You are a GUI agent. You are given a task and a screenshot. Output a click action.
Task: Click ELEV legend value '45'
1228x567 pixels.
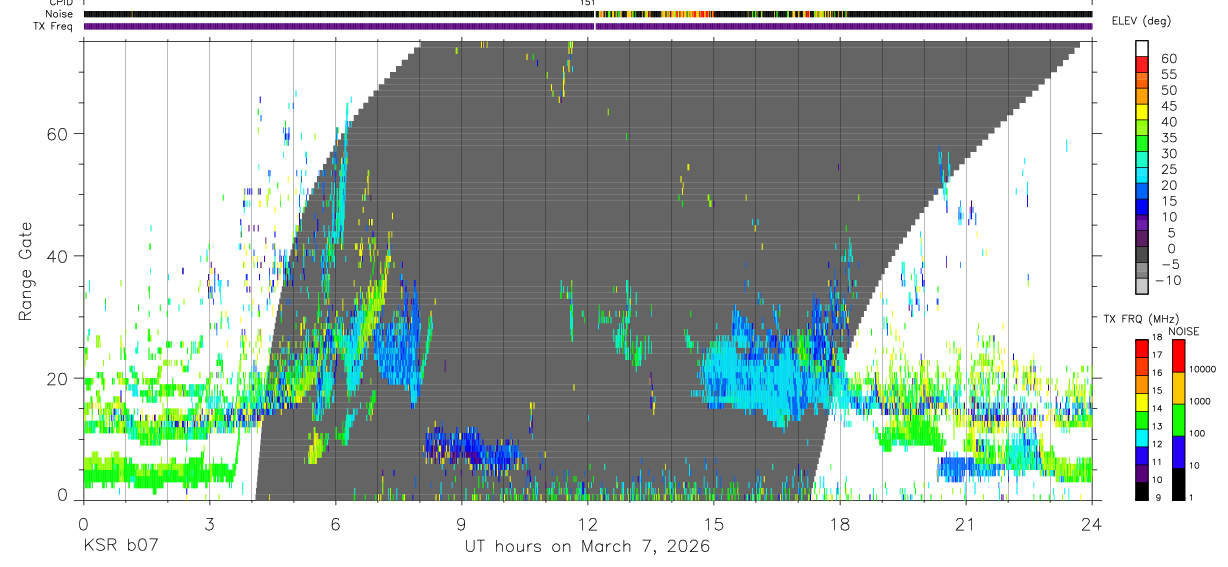1168,106
